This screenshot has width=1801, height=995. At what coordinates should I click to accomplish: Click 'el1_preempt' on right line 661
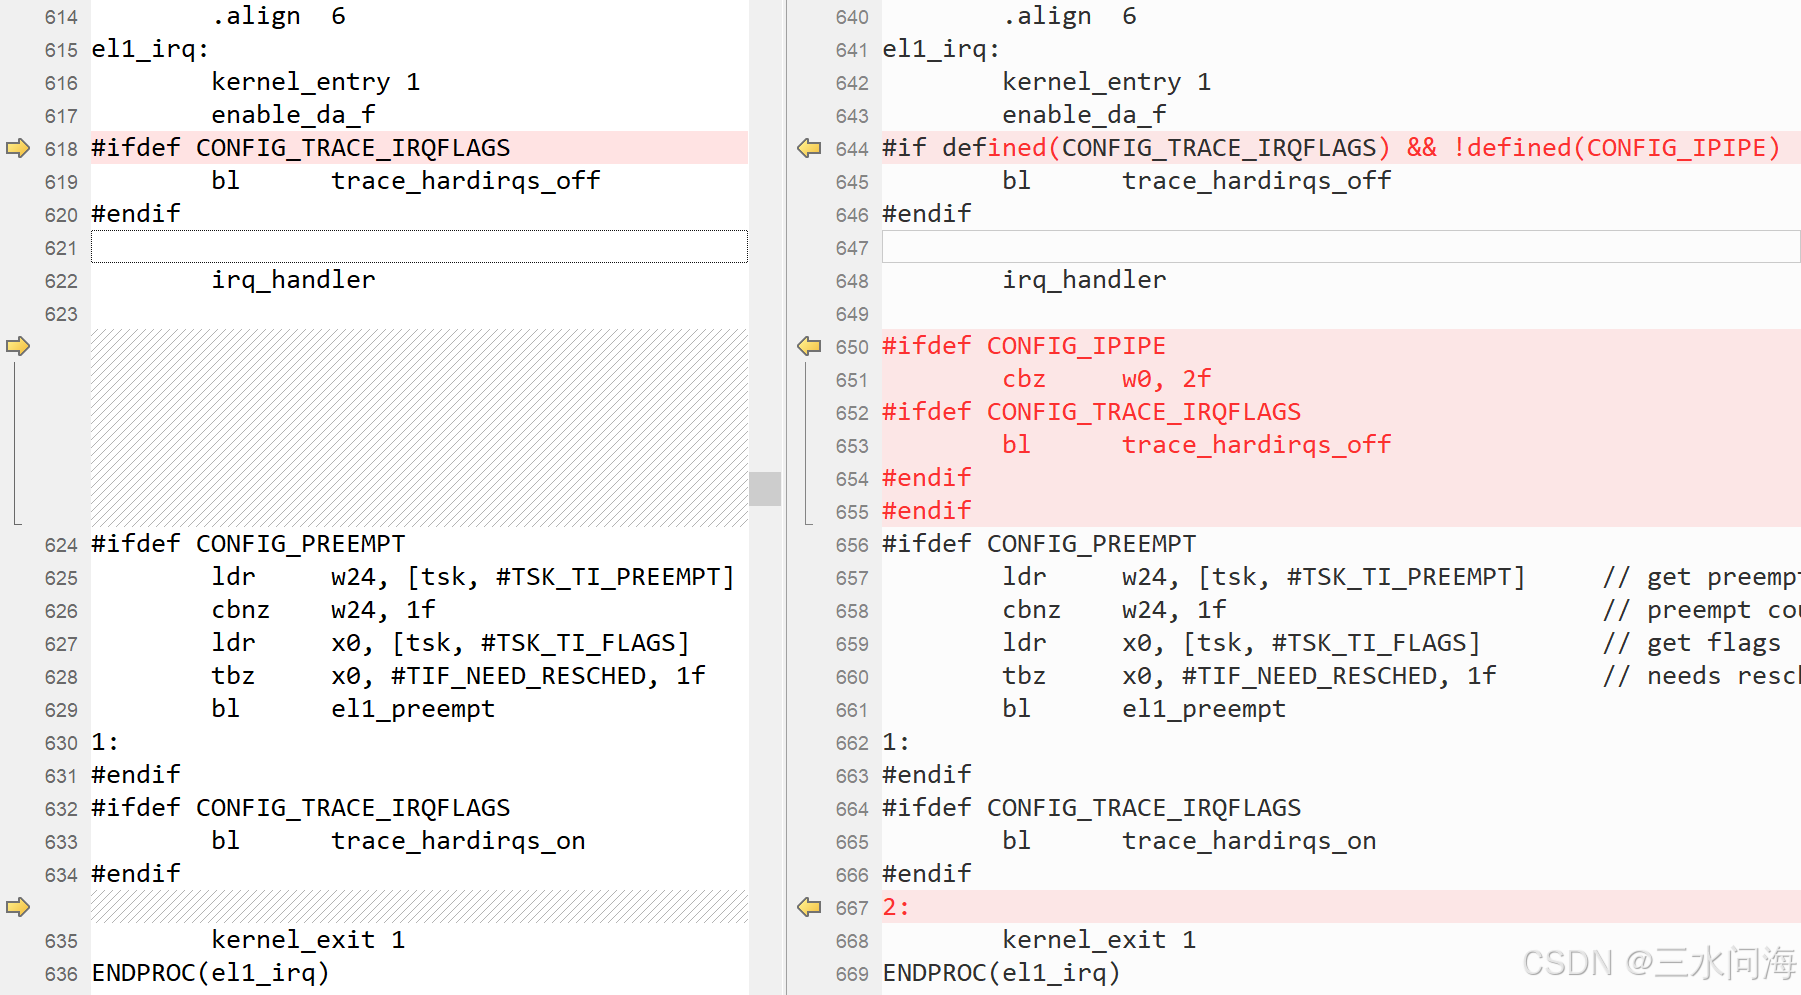(1204, 709)
